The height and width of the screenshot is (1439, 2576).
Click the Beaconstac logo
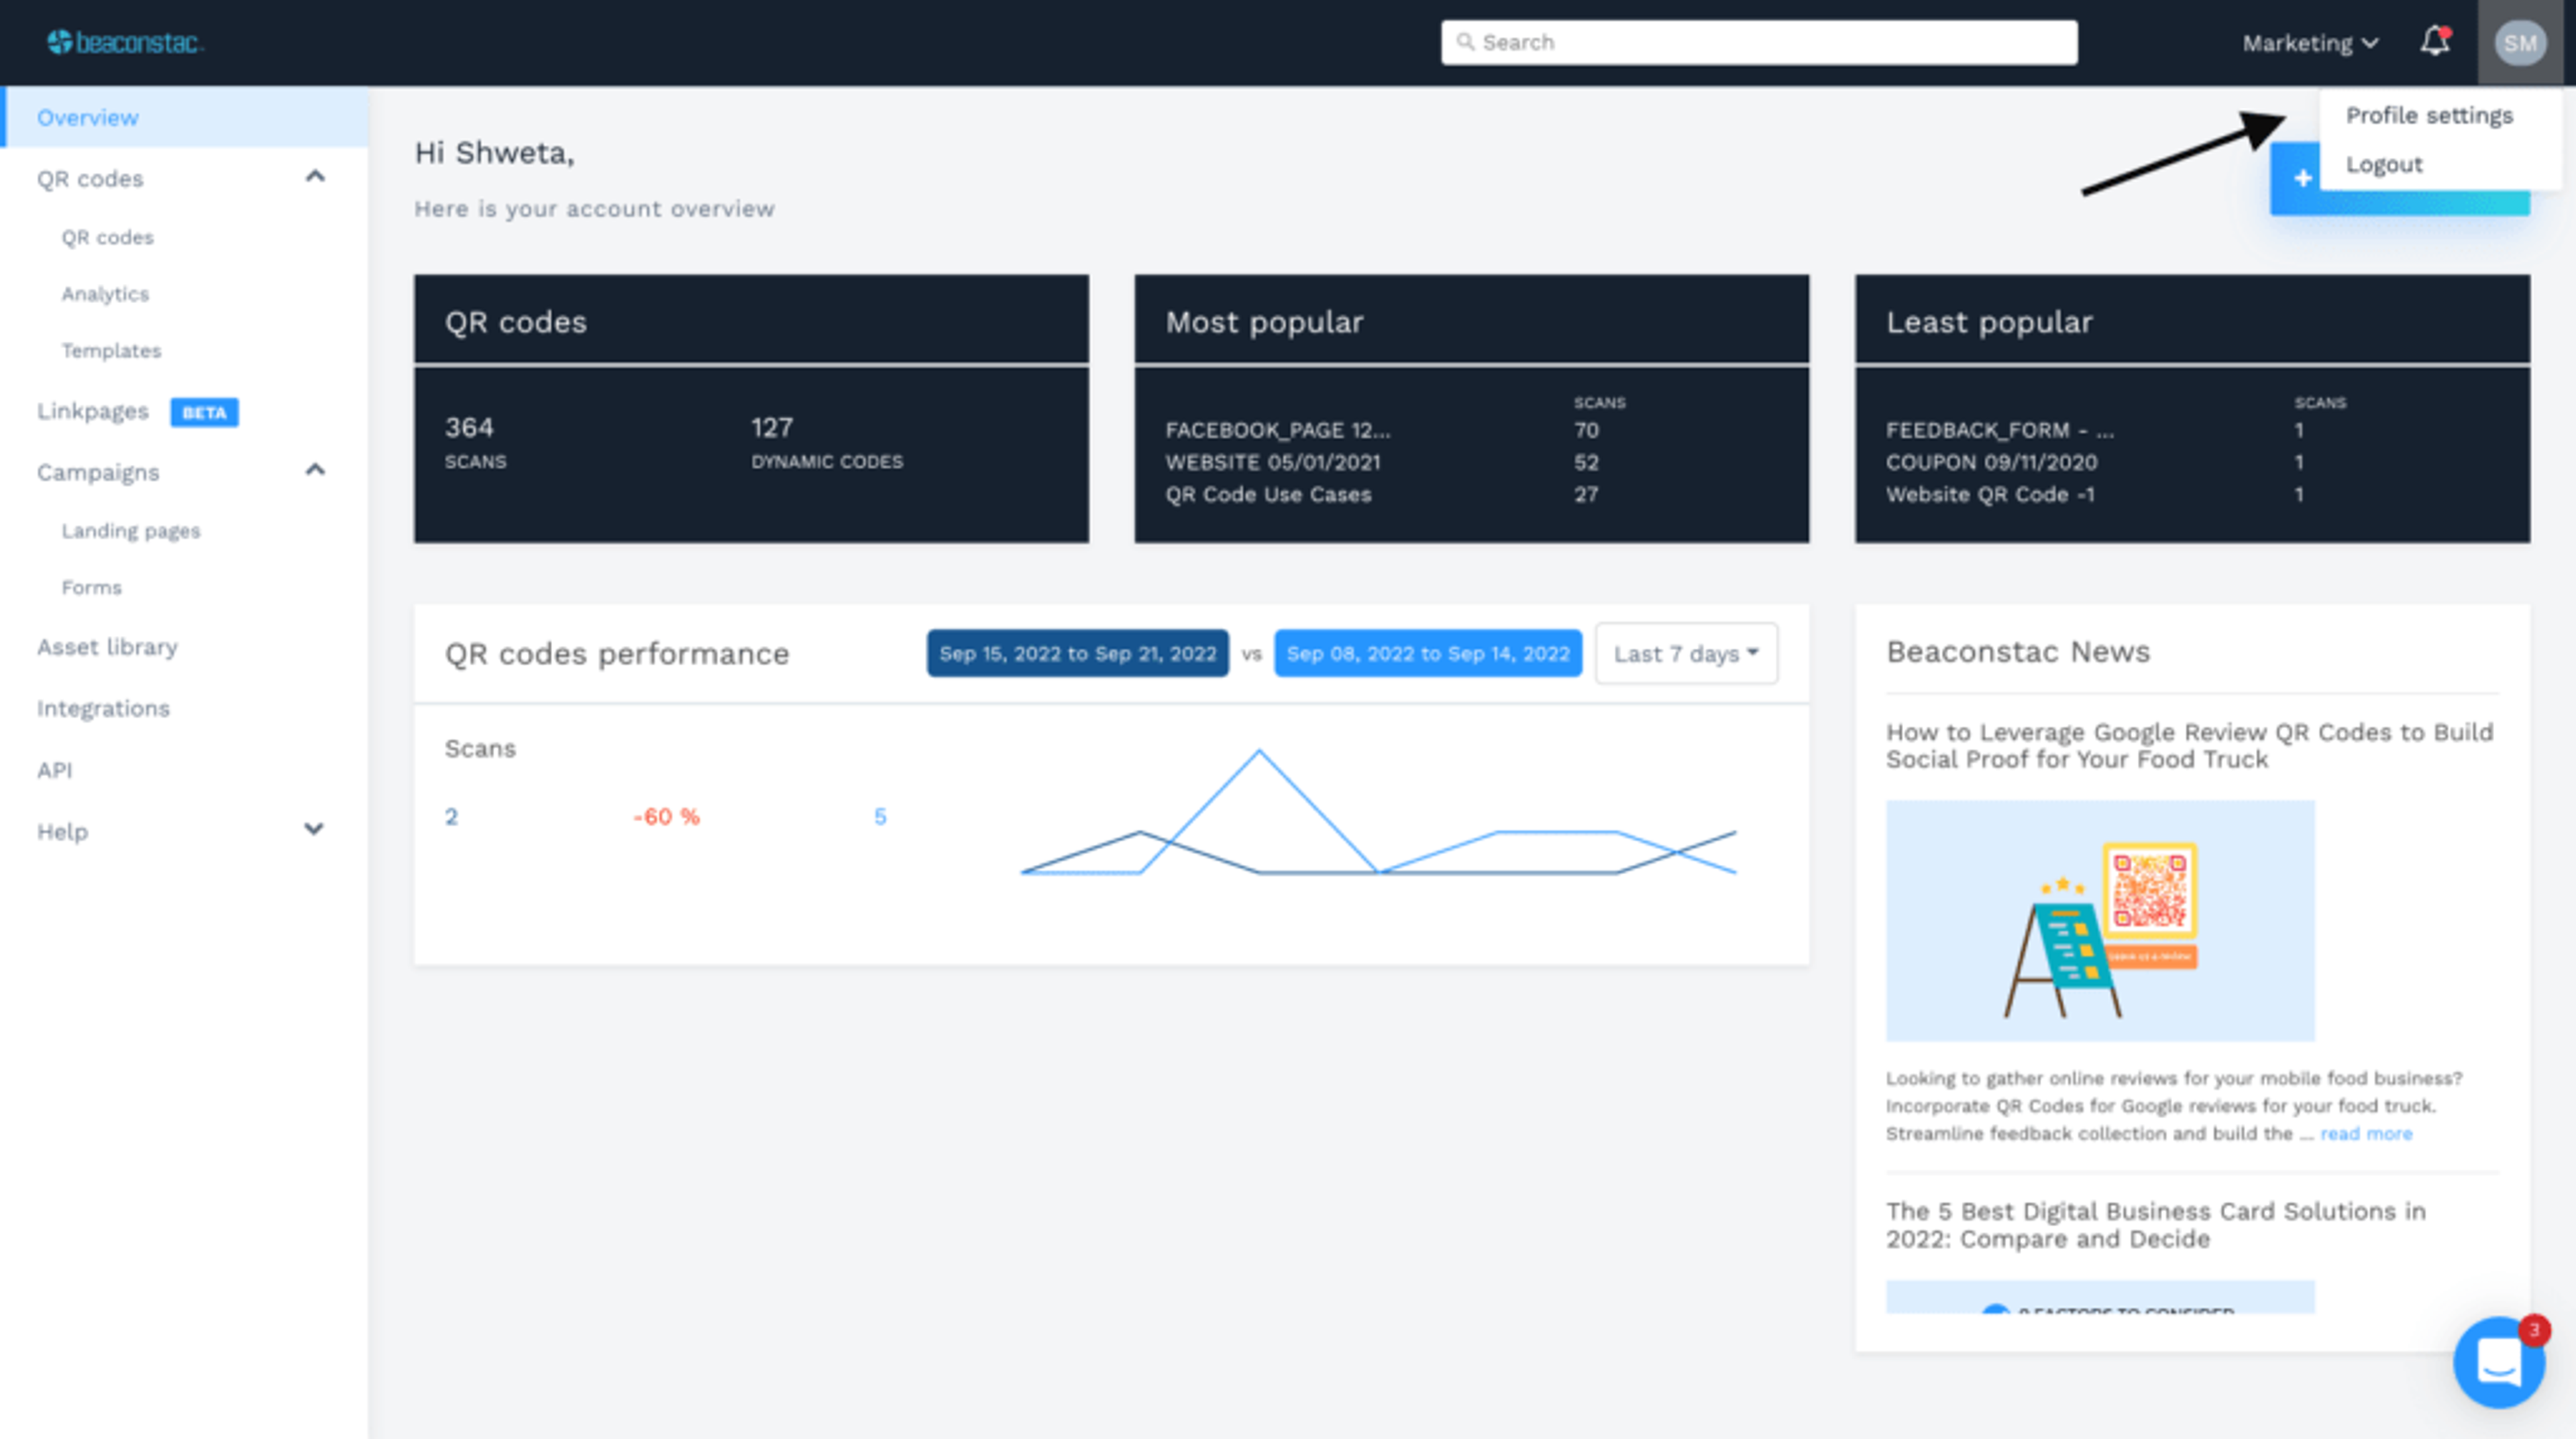(125, 42)
